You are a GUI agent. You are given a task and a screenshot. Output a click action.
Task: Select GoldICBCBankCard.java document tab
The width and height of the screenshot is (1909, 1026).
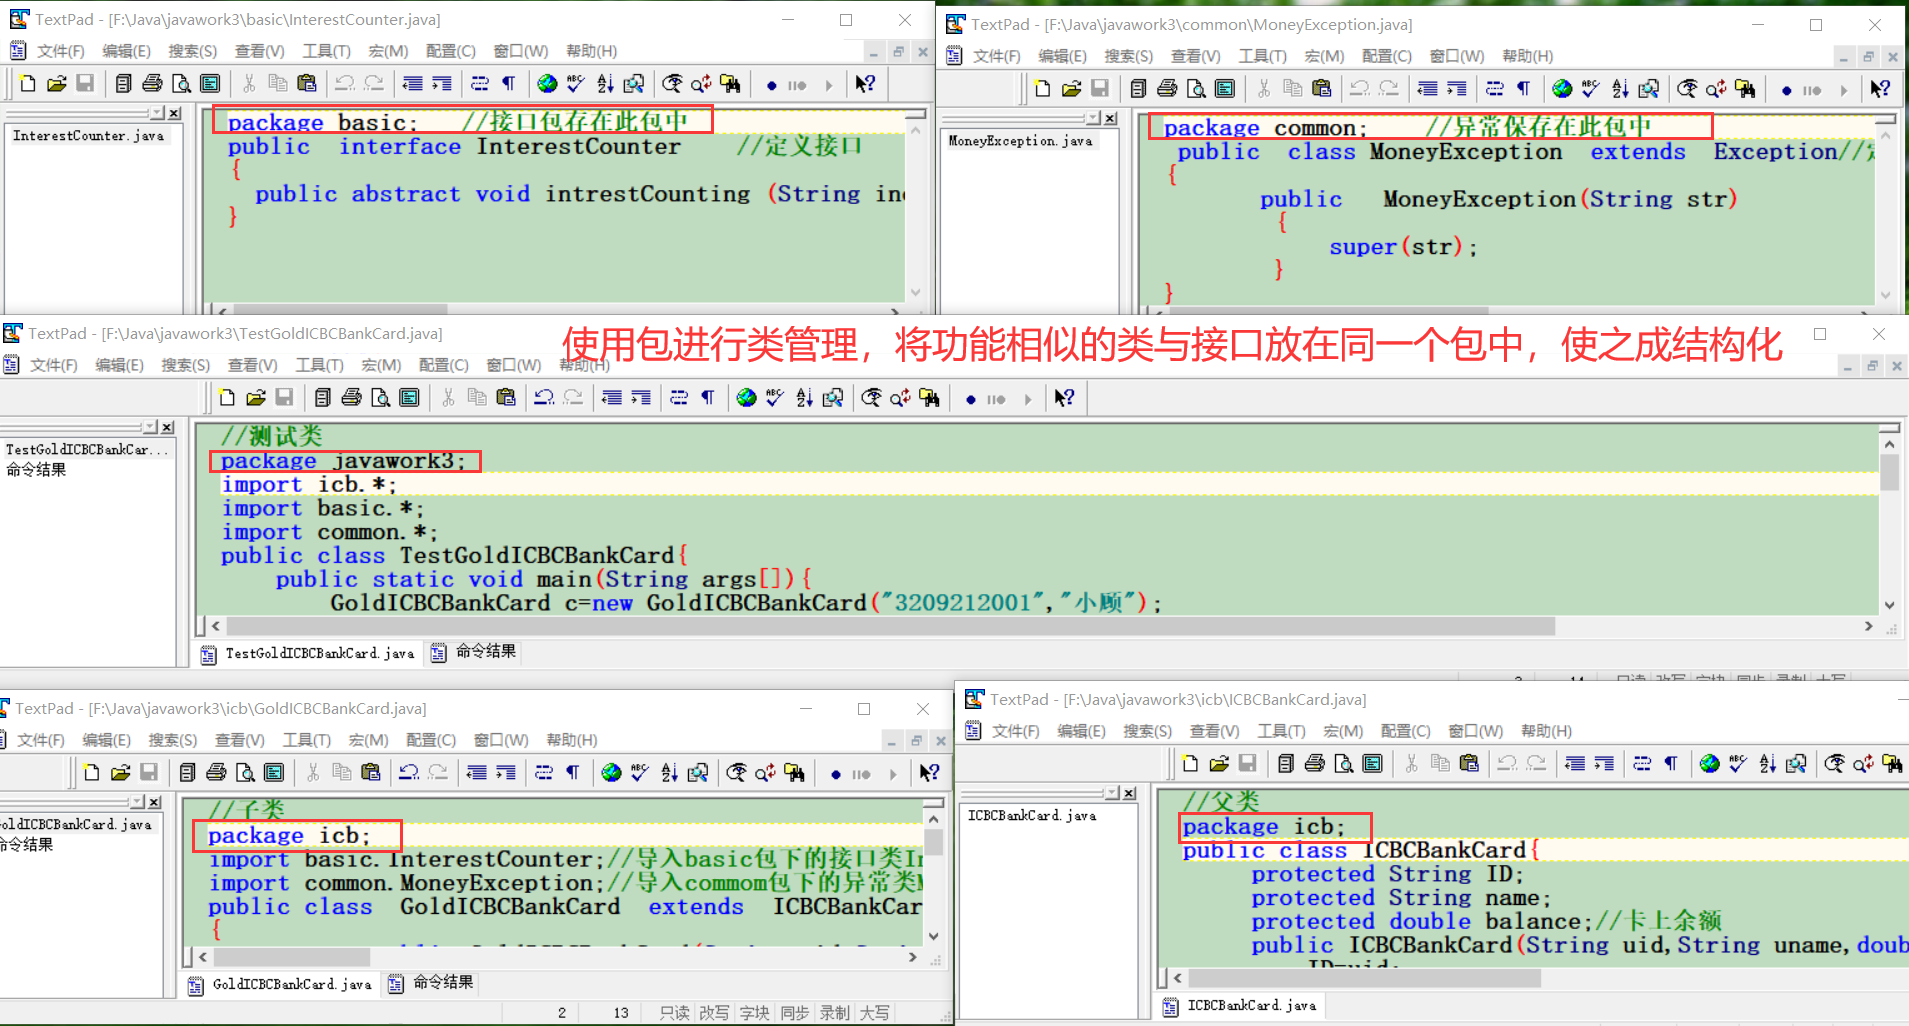click(280, 984)
